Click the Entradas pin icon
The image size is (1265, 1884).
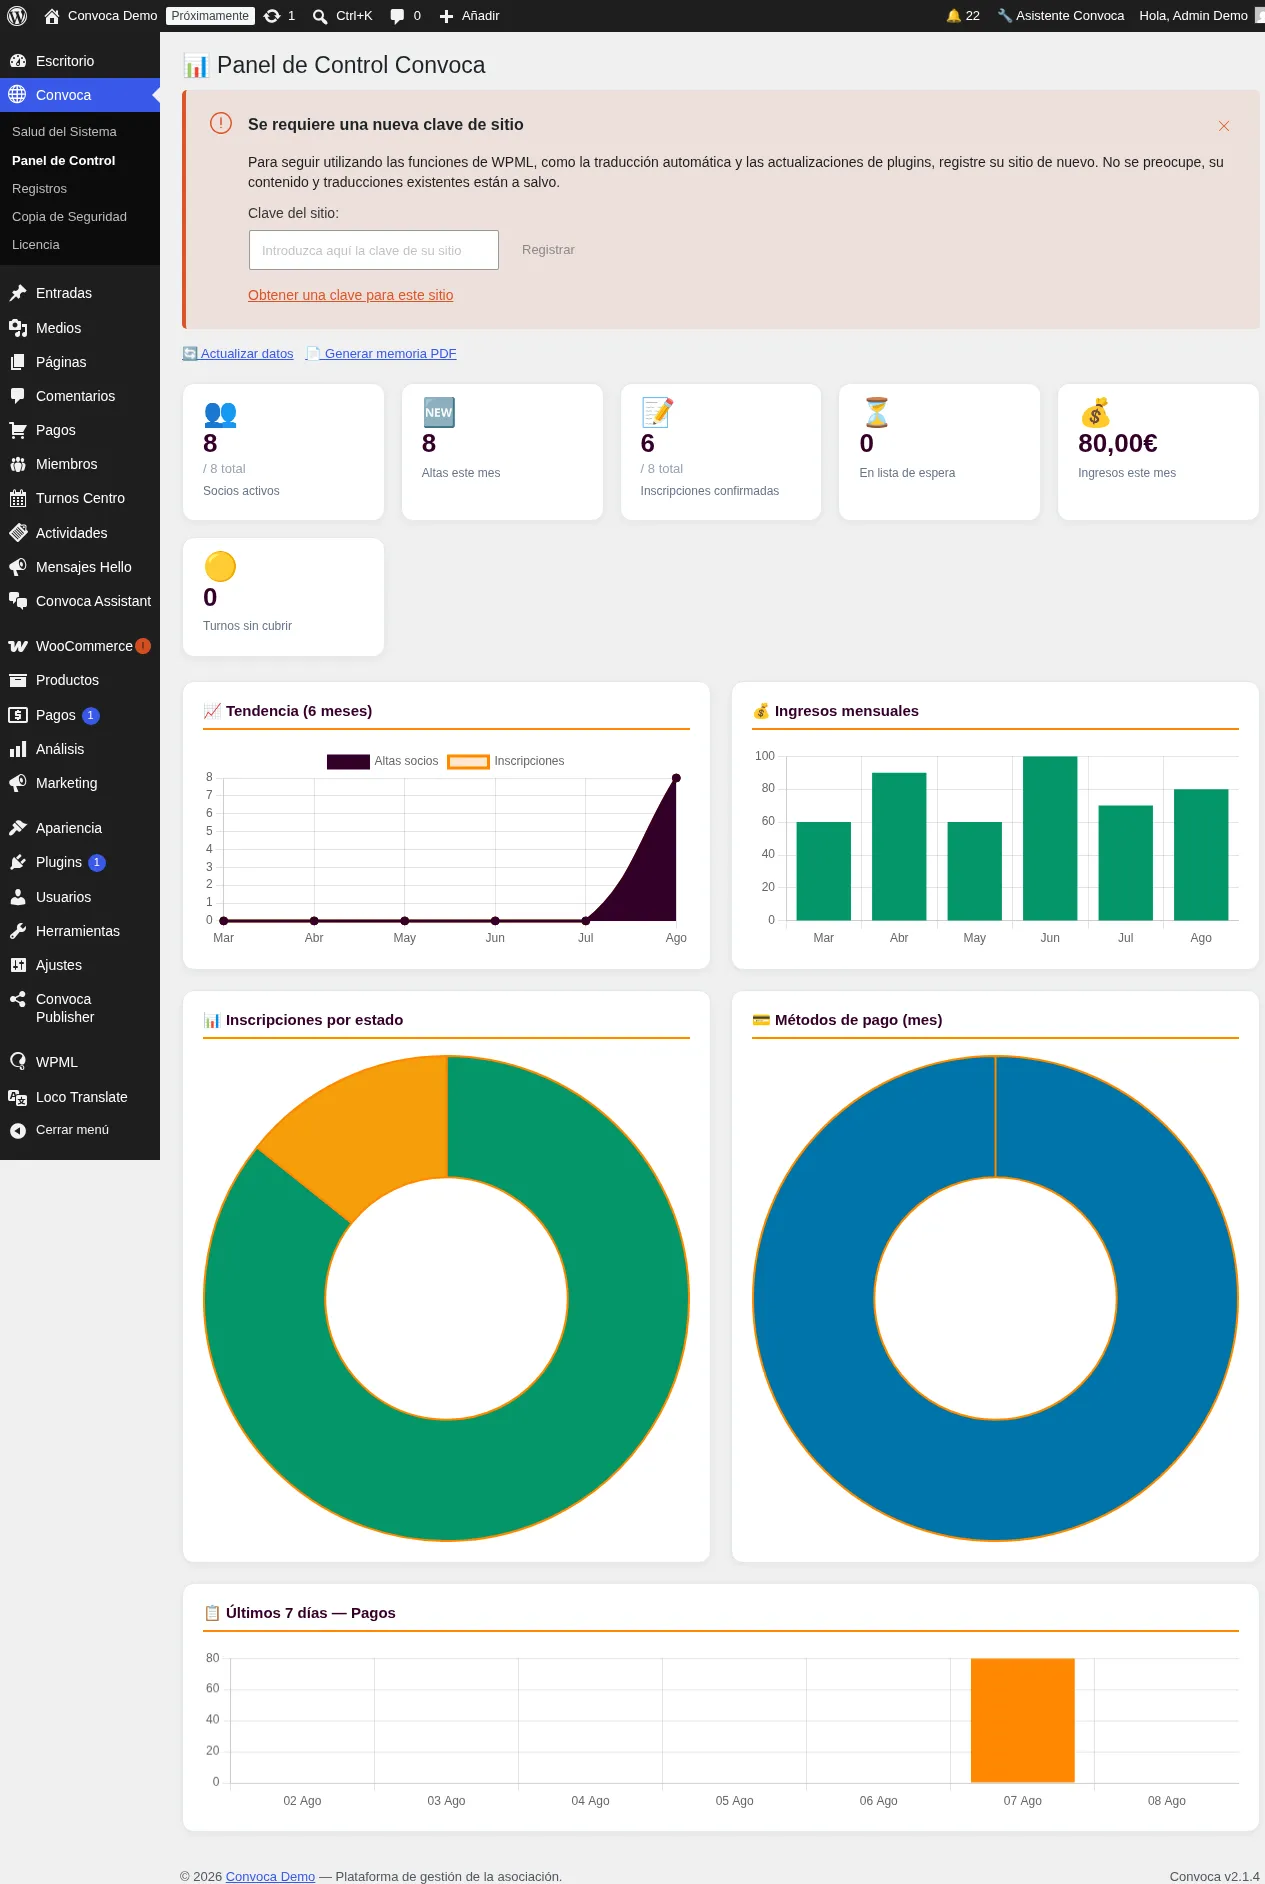[18, 293]
